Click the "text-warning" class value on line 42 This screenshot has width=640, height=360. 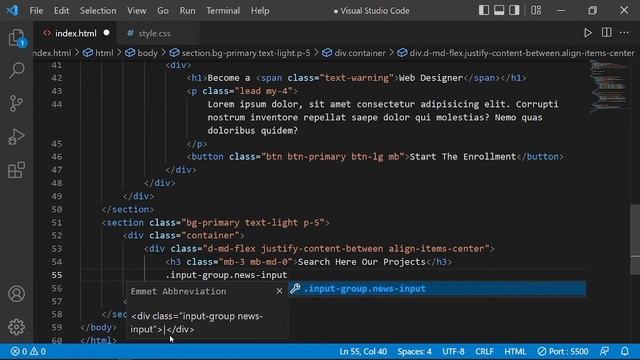356,78
